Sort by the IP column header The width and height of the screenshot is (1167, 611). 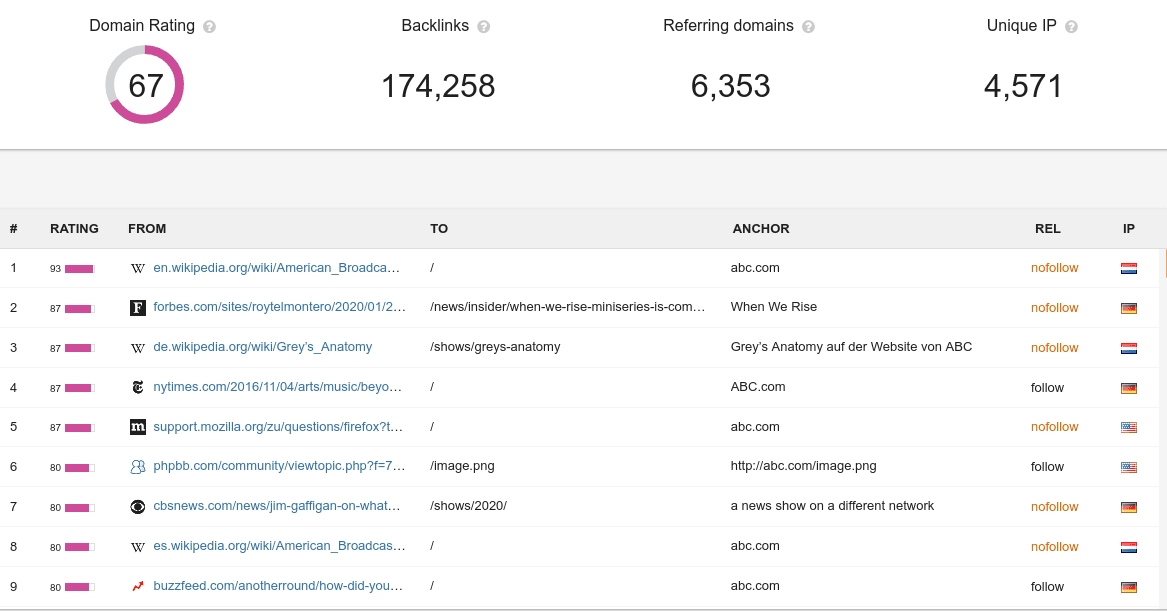[1129, 228]
